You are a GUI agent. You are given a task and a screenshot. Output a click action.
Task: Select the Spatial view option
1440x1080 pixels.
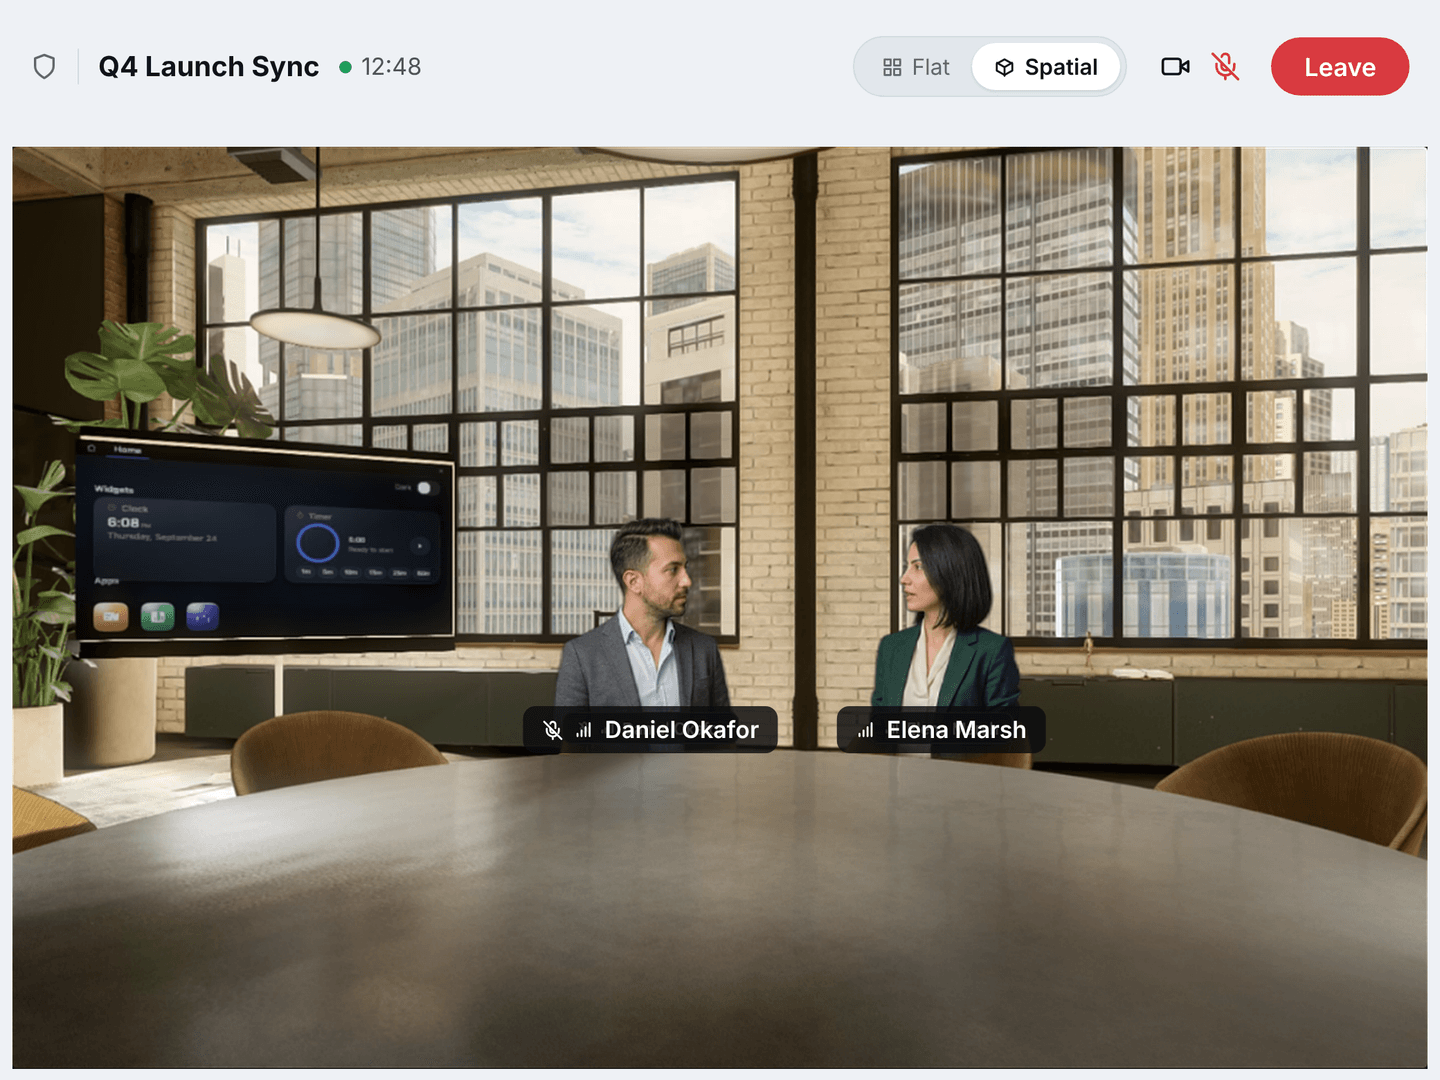pos(1046,67)
